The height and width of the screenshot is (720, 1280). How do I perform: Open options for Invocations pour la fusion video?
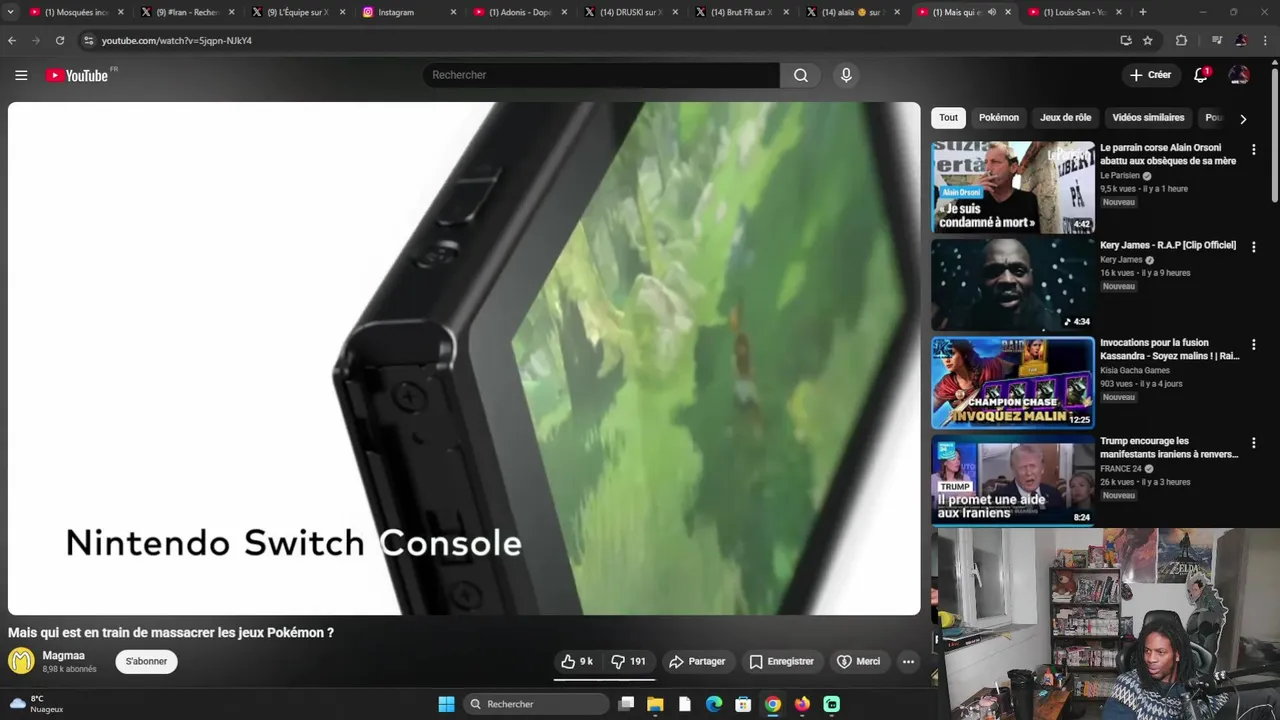[1254, 345]
